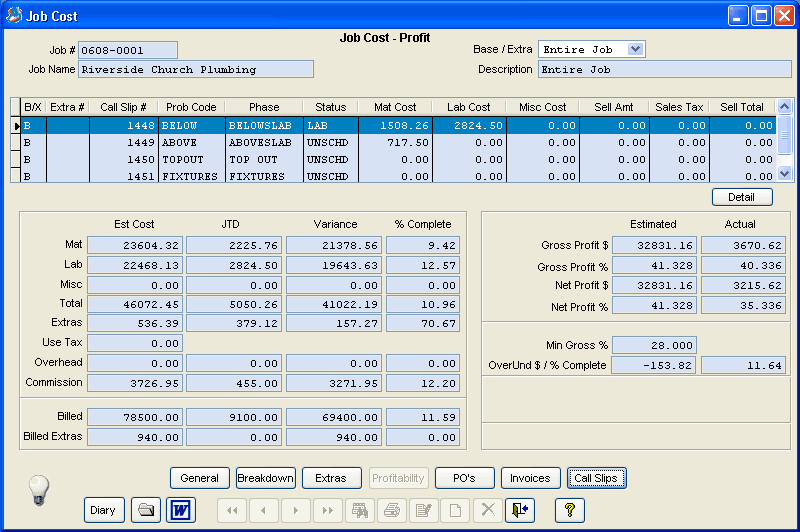Click the delete X toolbar icon
This screenshot has height=532, width=800.
tap(486, 510)
